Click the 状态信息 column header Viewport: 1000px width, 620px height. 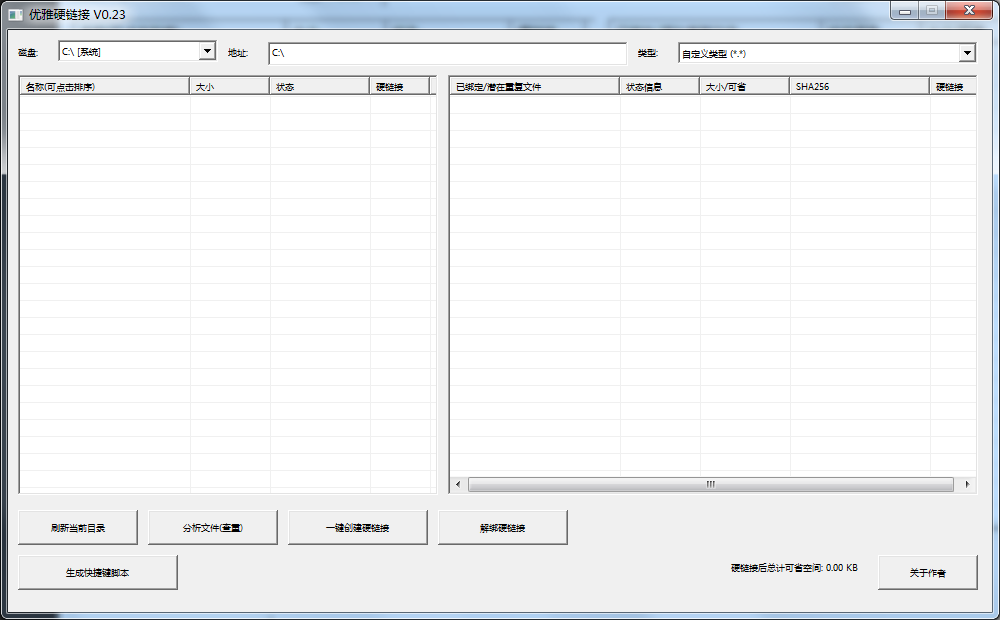[x=659, y=87]
